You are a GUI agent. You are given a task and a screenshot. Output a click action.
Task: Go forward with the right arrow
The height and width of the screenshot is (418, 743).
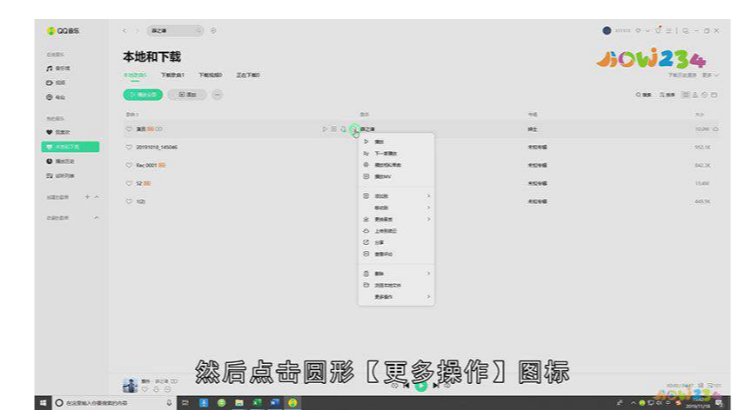point(137,30)
